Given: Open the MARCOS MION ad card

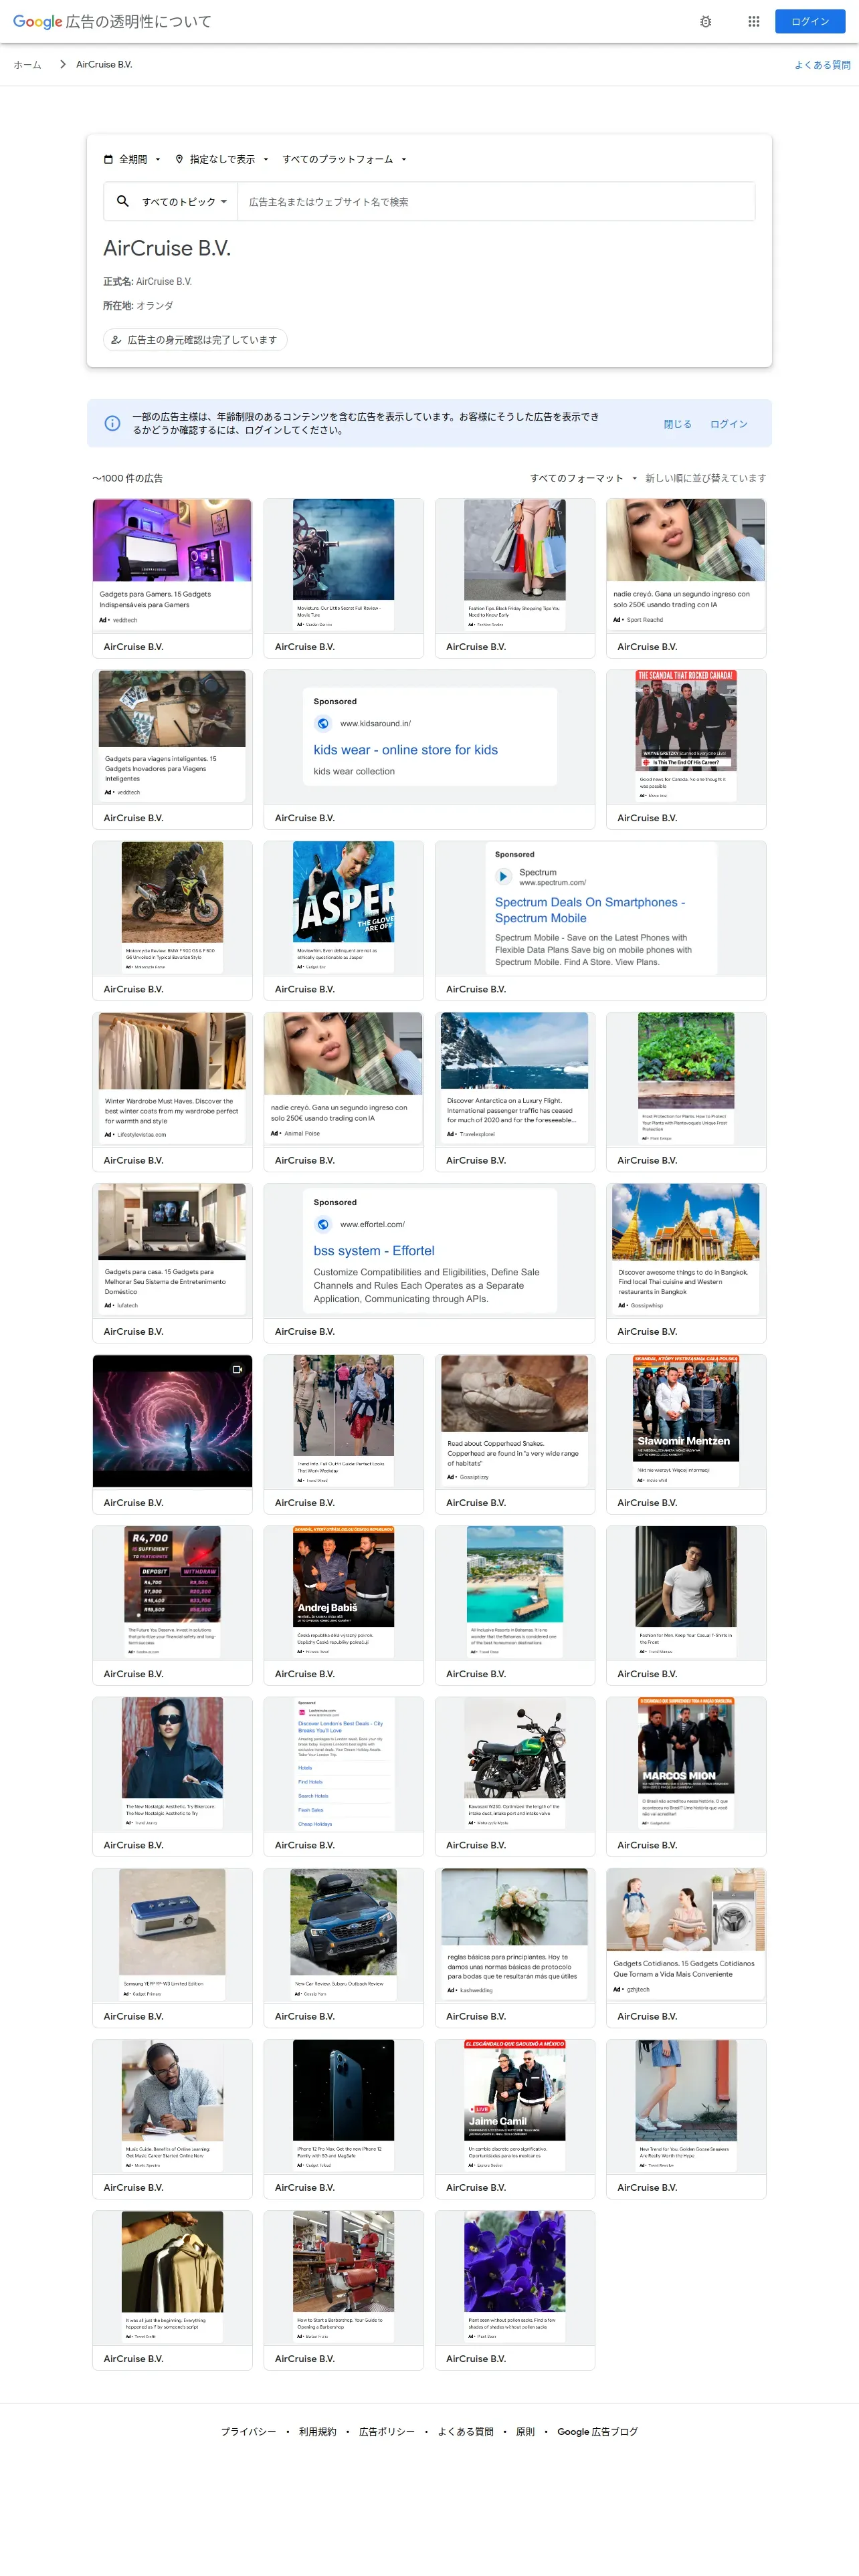Looking at the screenshot, I should pos(686,1776).
